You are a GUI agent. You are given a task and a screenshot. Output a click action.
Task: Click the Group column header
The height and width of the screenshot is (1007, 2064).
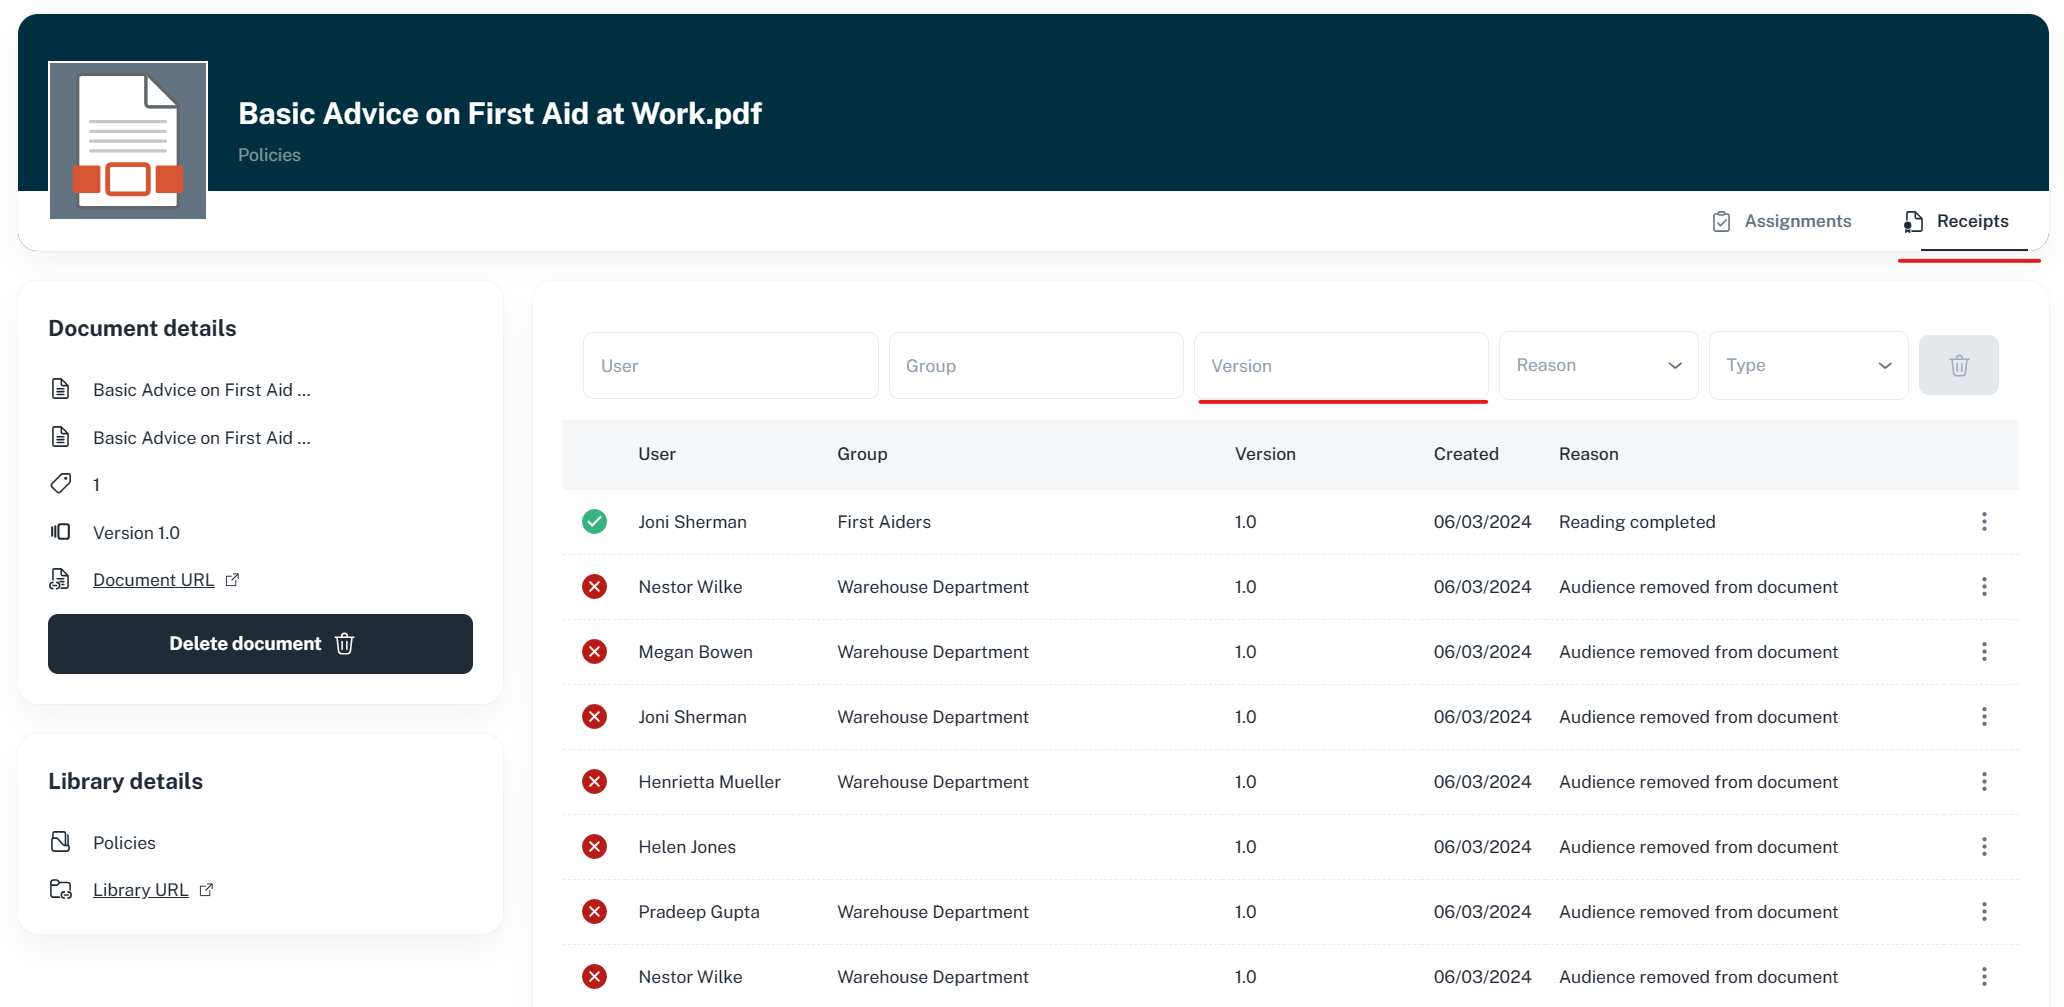point(862,454)
